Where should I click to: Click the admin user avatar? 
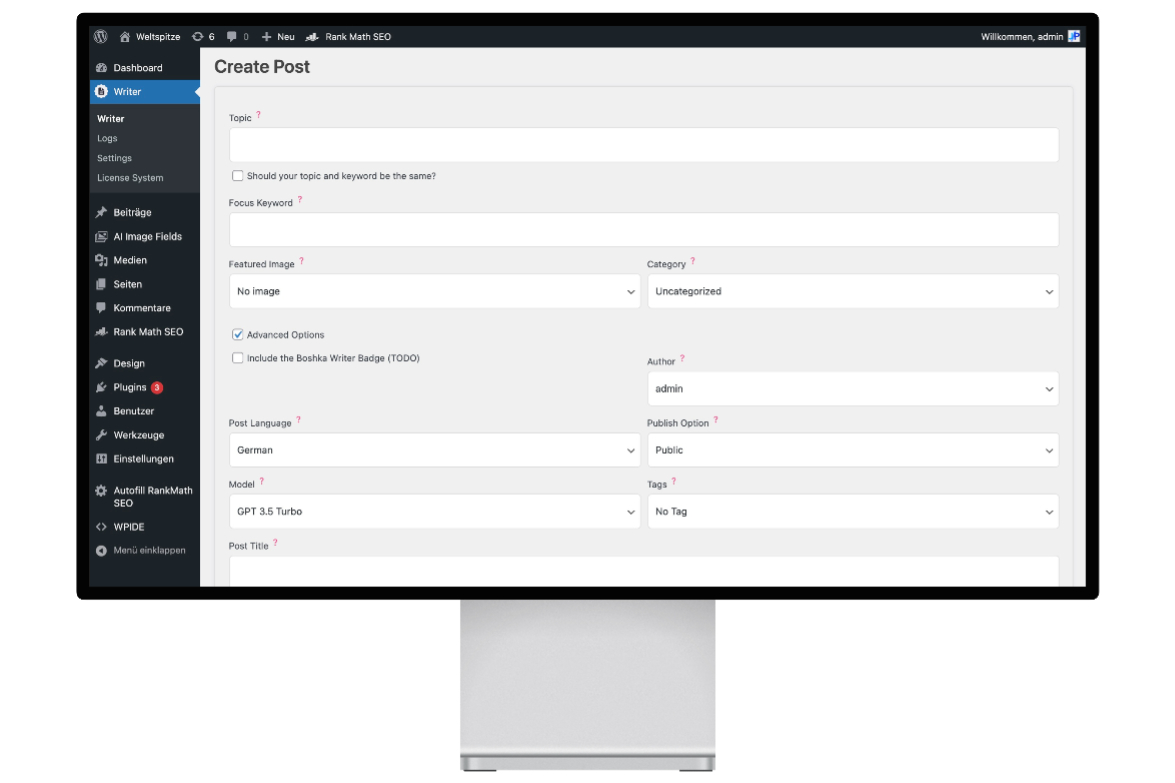coord(1074,37)
